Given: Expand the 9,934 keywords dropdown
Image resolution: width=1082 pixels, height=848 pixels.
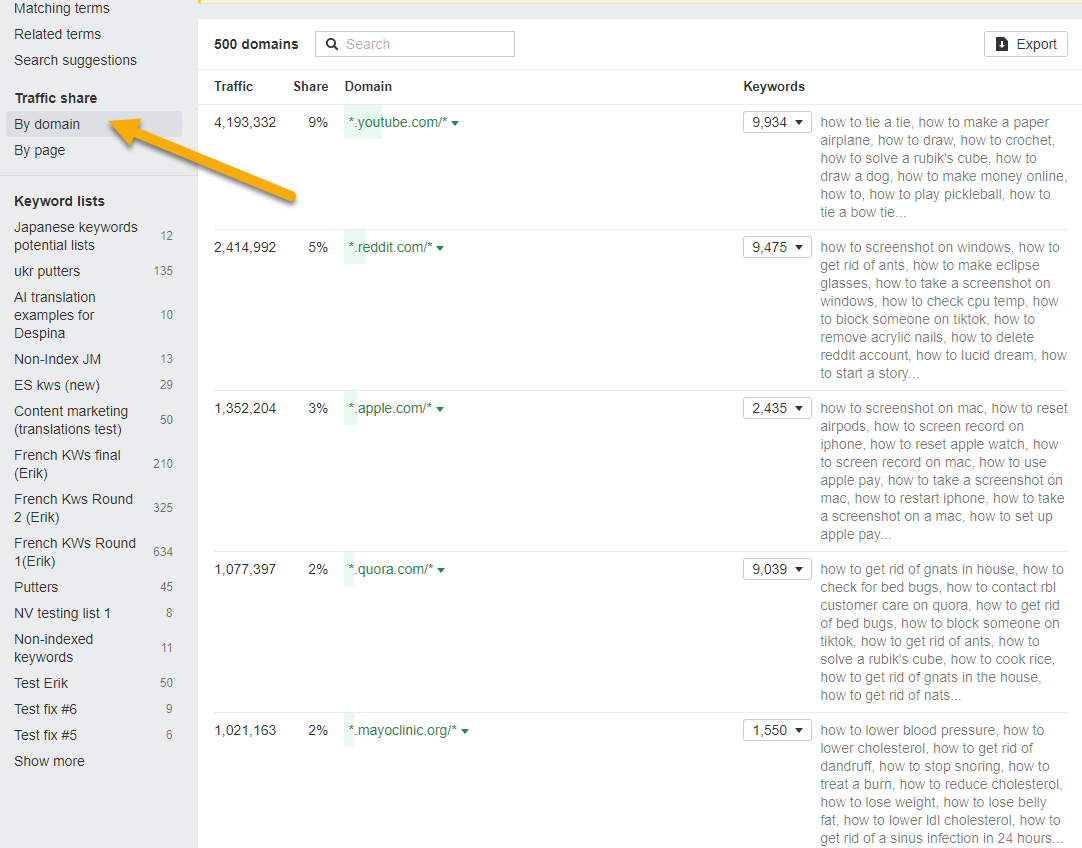Looking at the screenshot, I should [x=777, y=122].
